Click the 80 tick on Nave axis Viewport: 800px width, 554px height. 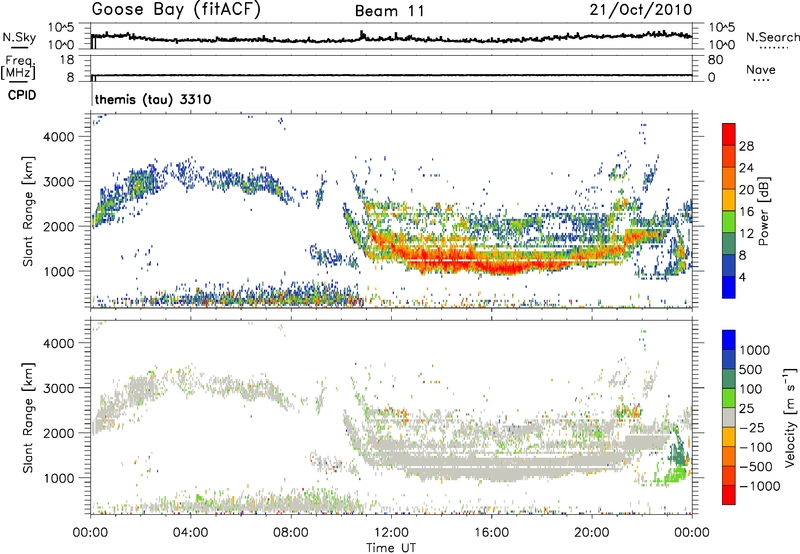[715, 60]
